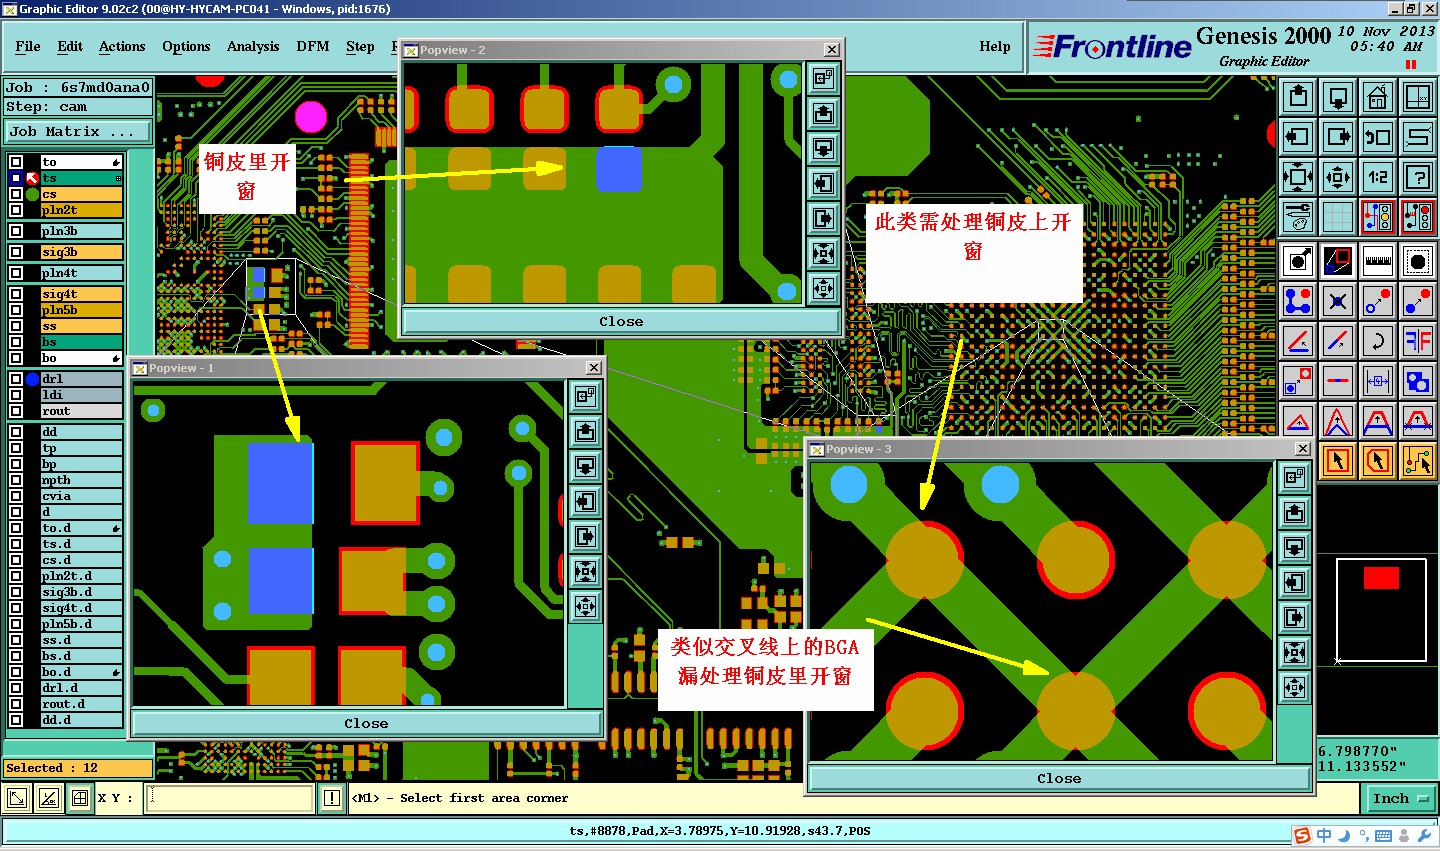Open the Inch units selector

1399,798
